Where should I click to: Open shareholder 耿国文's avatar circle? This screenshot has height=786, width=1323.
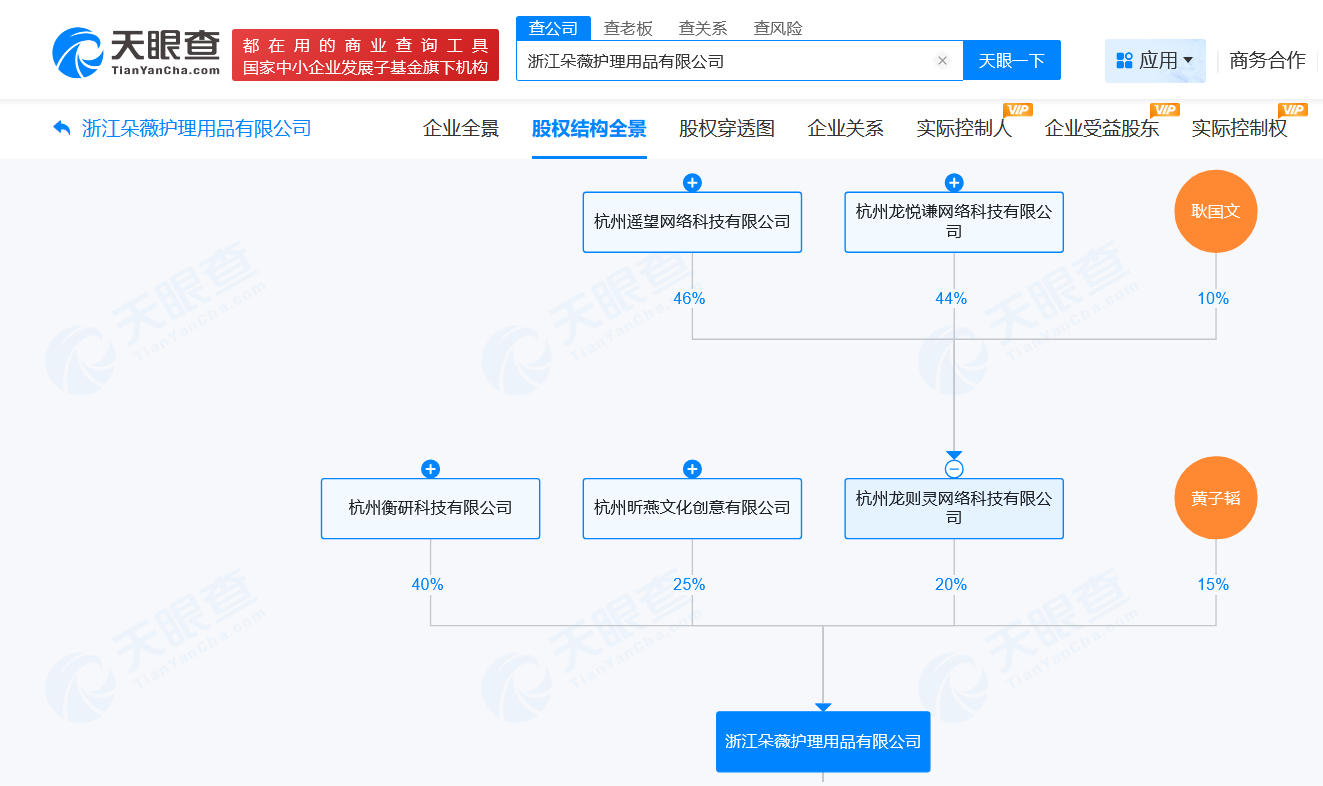coord(1215,211)
